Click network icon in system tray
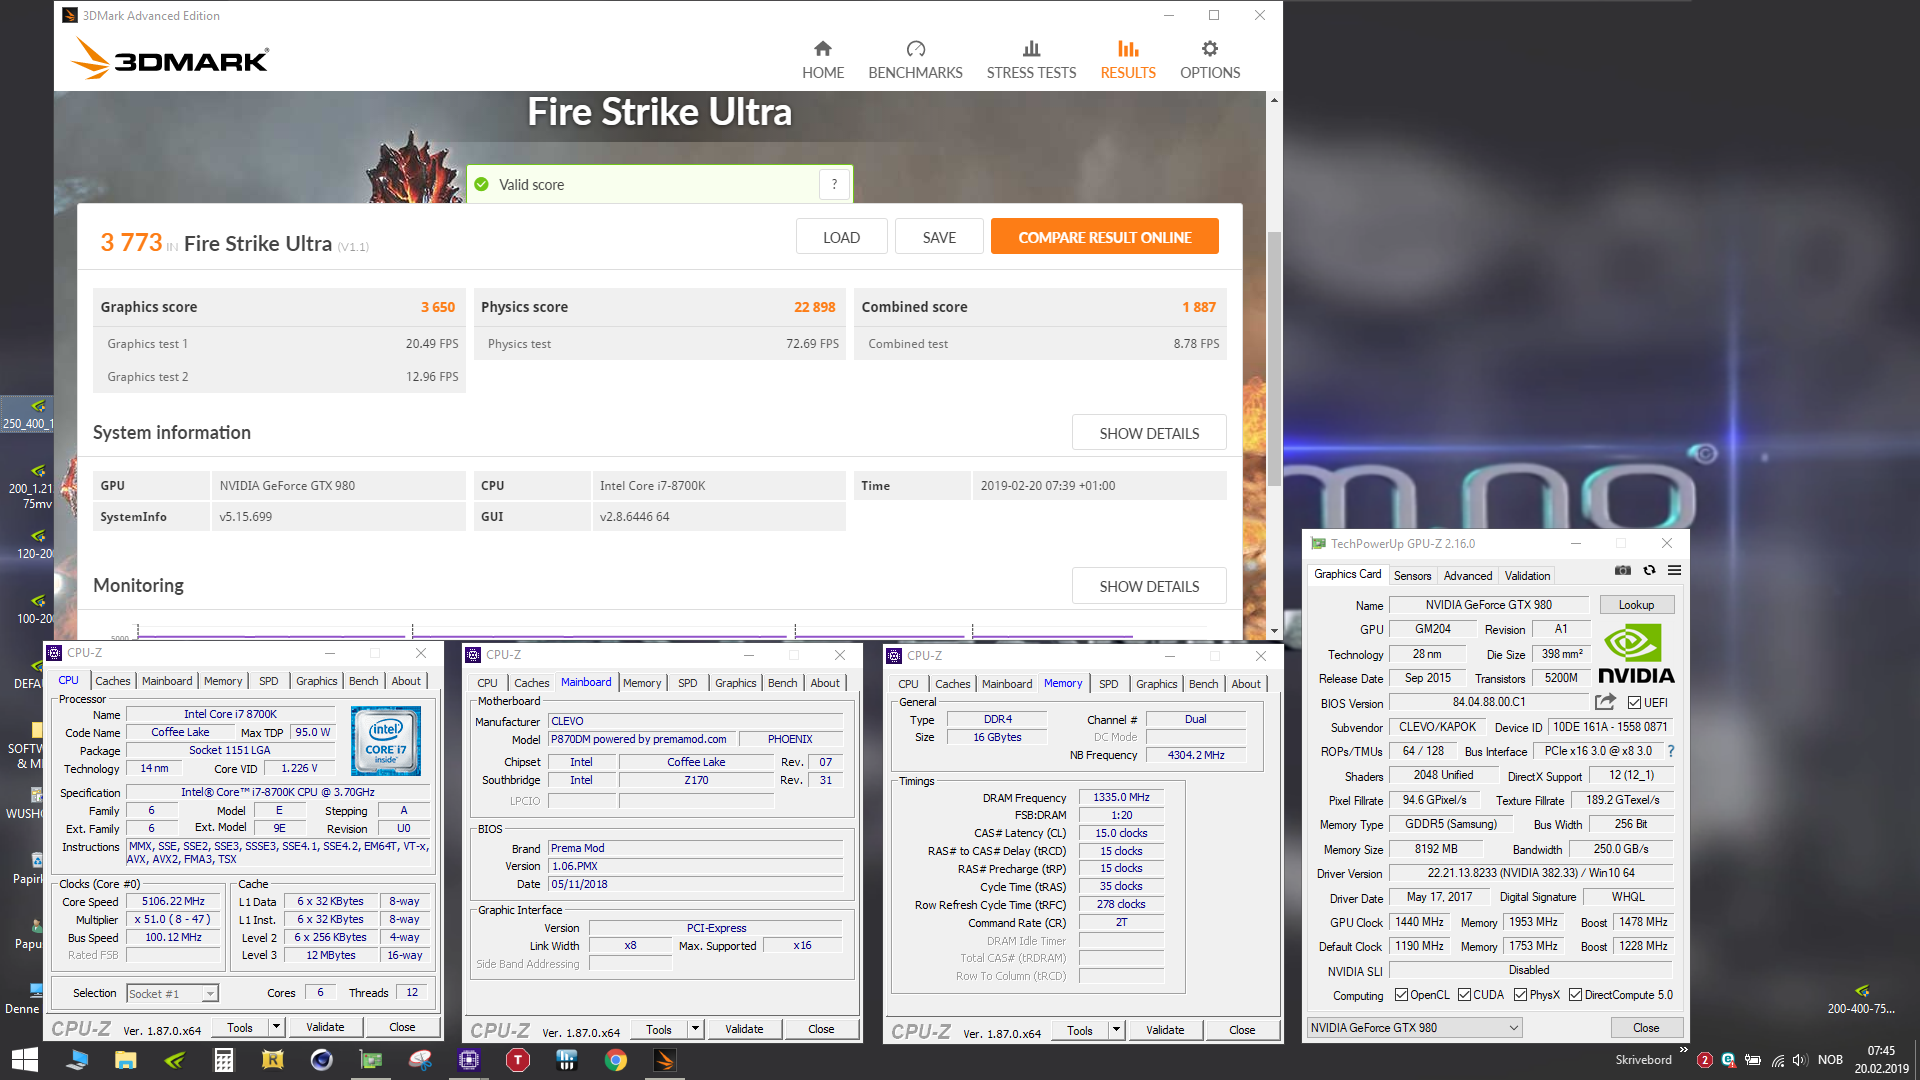 (x=1778, y=1060)
